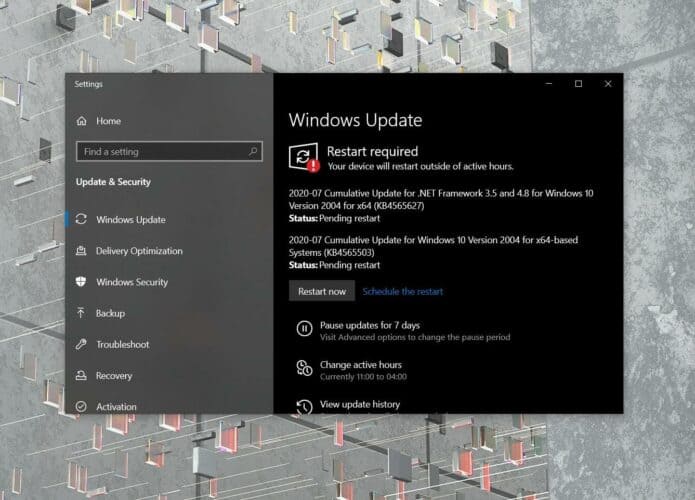Click the Restart required status icon
Screen dimensions: 695x500
point(304,157)
